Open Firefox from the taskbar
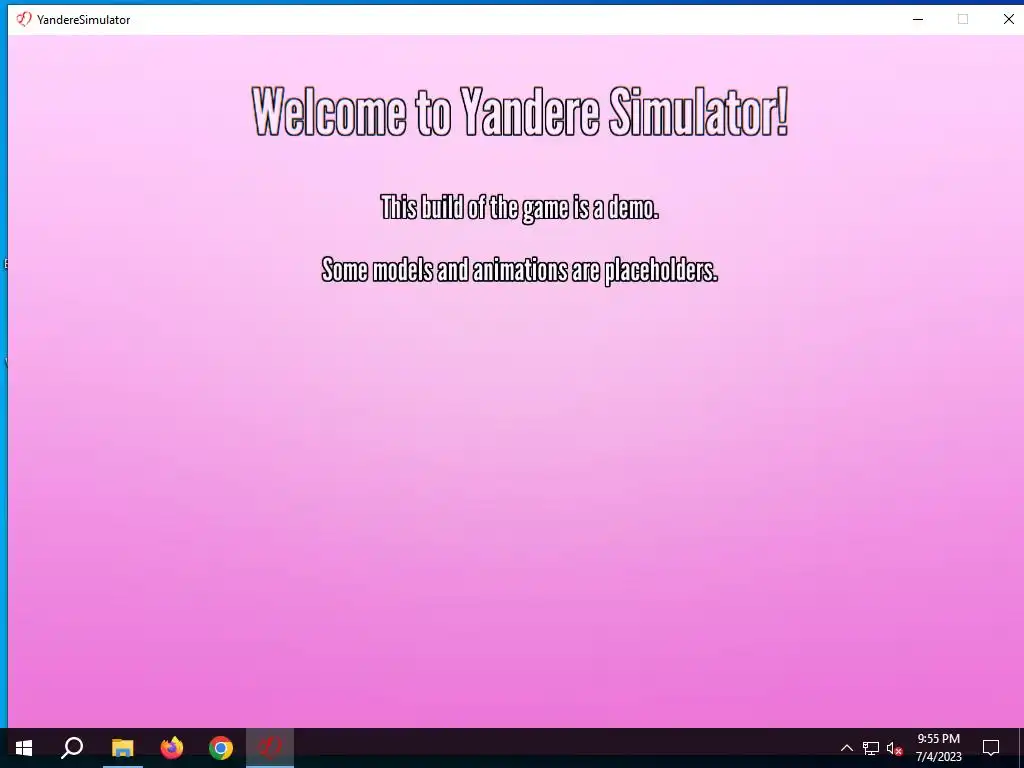The width and height of the screenshot is (1024, 768). click(x=172, y=748)
